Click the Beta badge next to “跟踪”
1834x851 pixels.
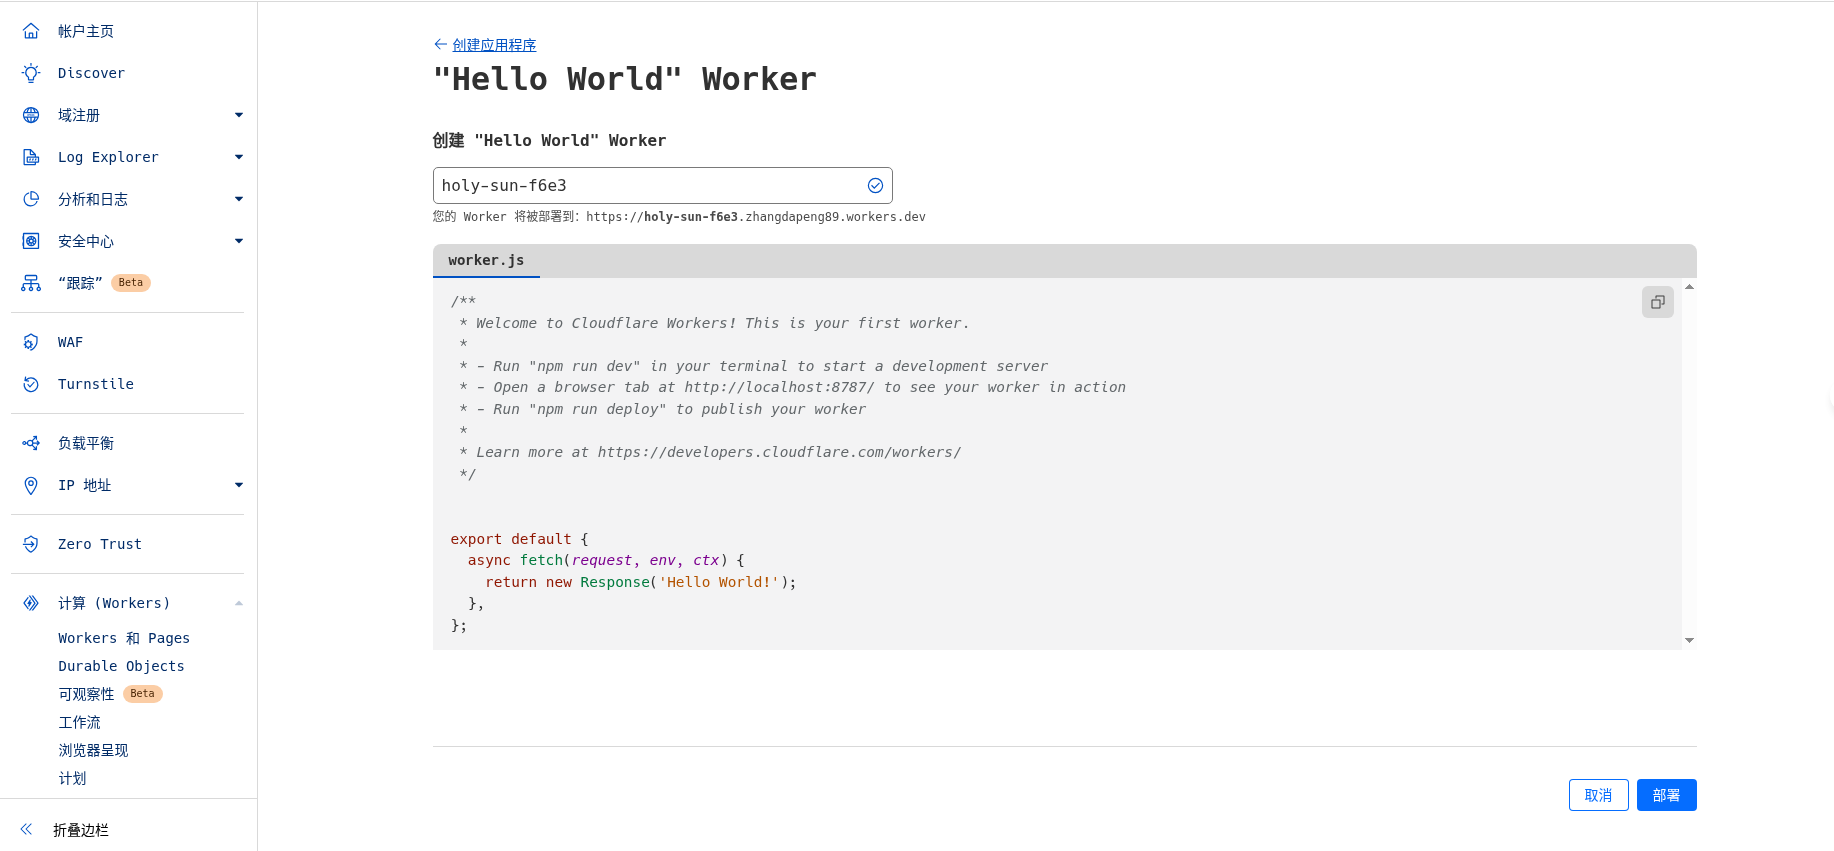131,283
